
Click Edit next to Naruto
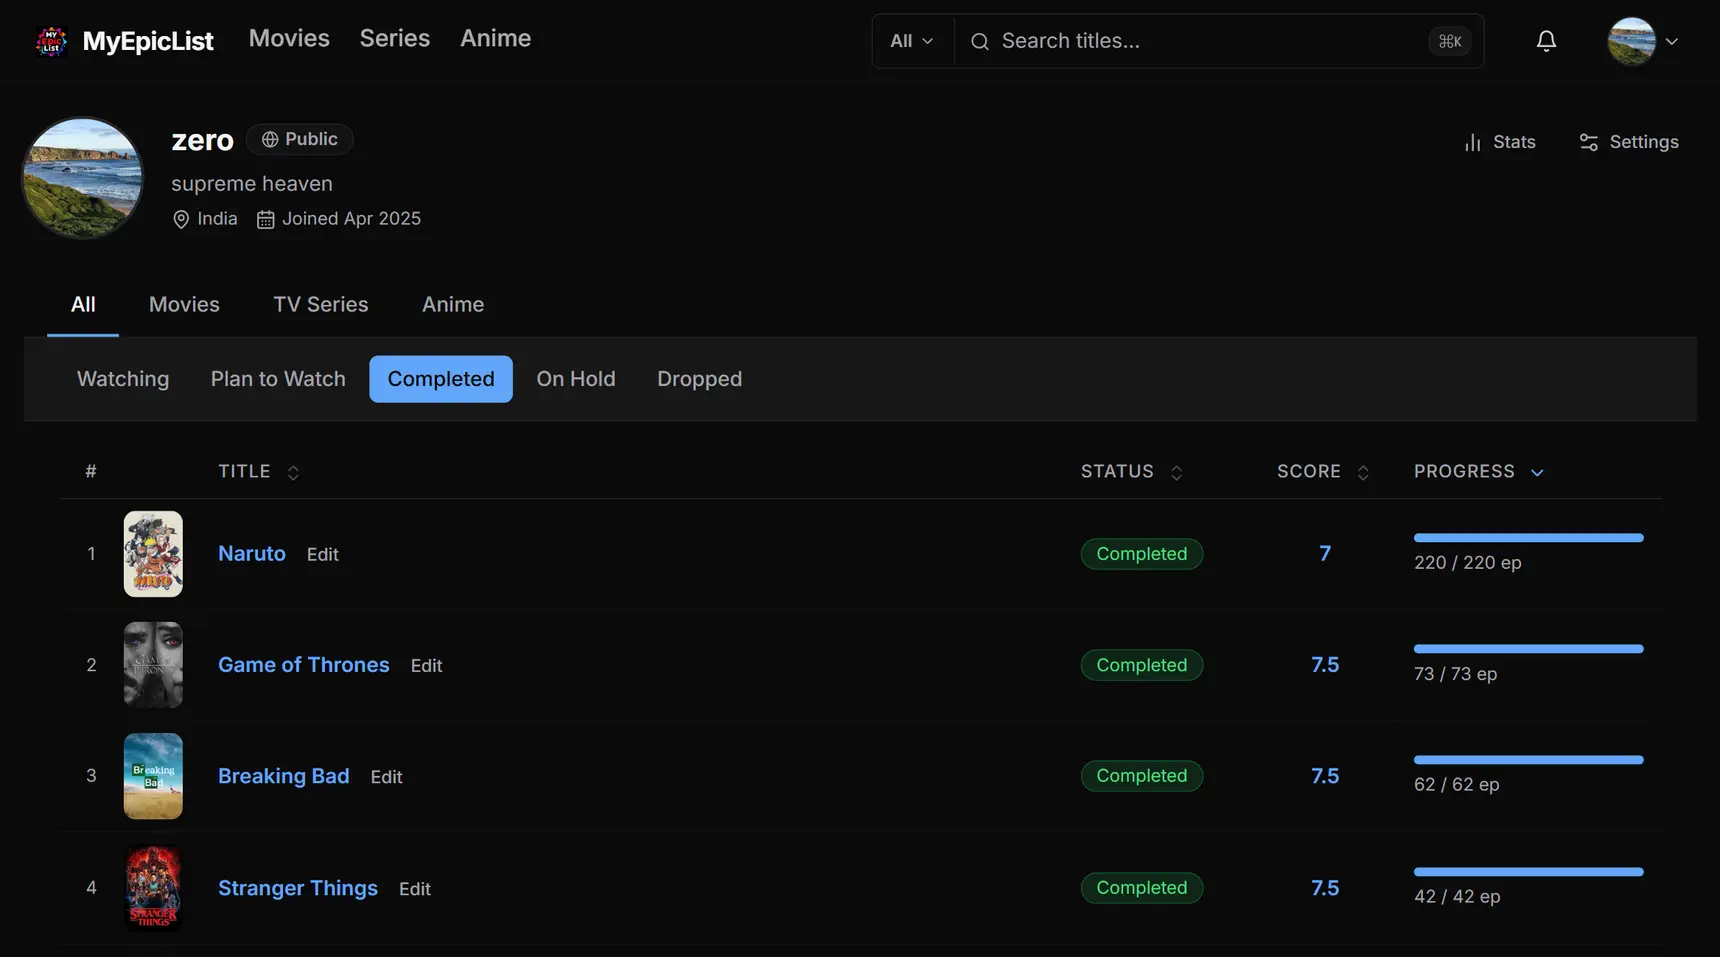323,555
